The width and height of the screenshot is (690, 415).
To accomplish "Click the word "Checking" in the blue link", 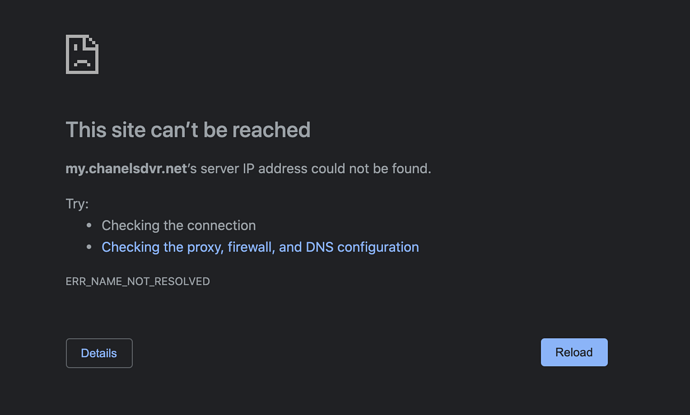I will point(129,247).
